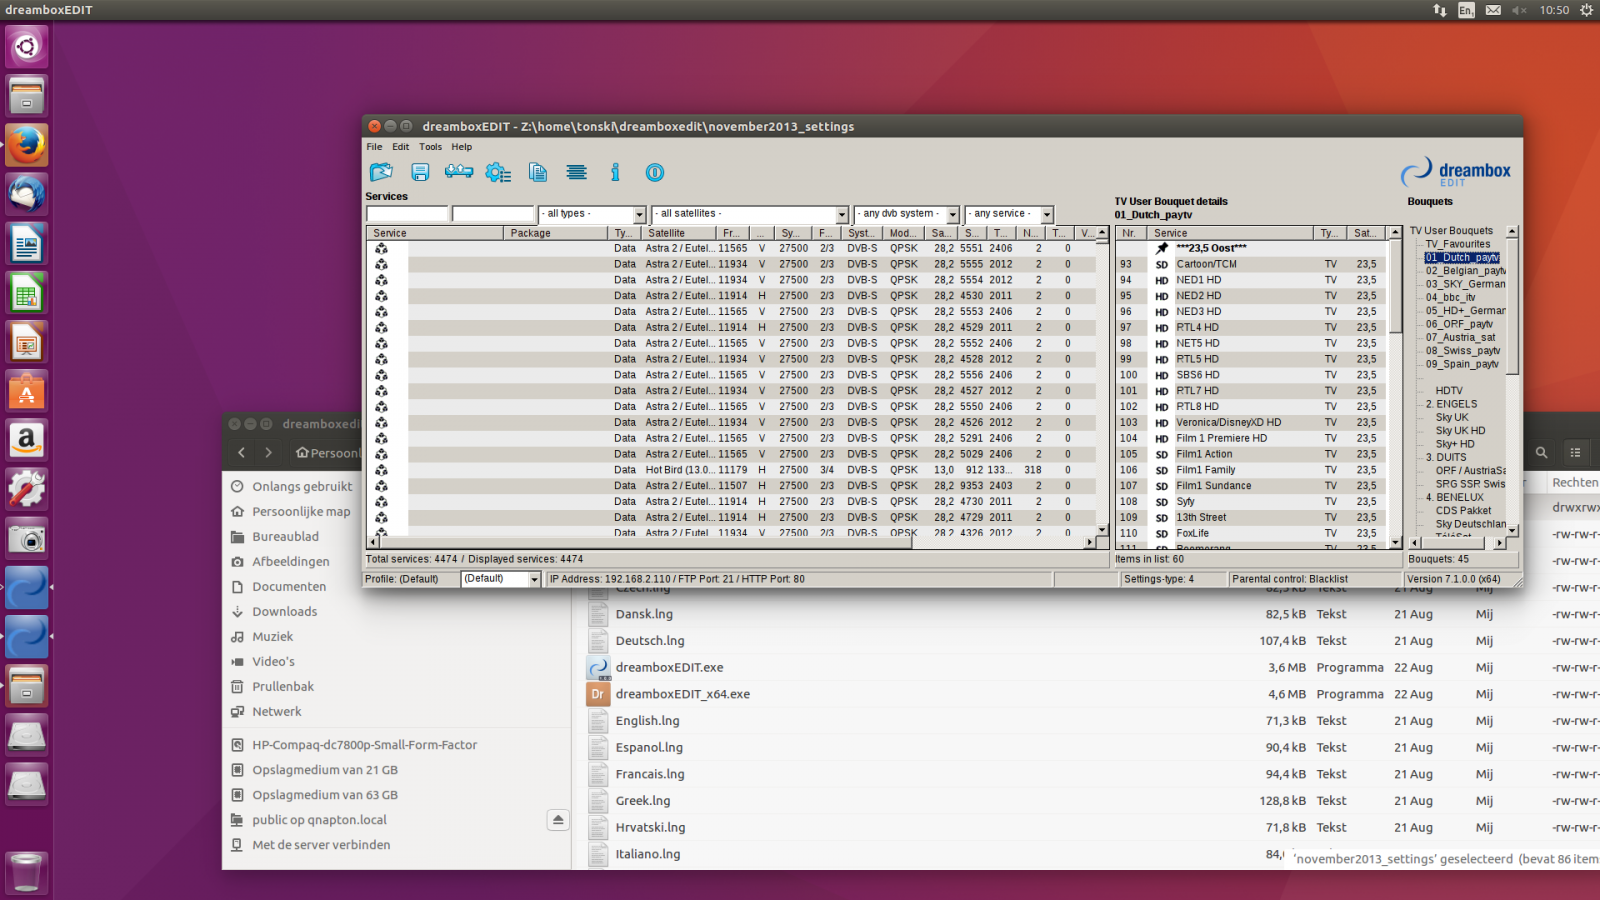
Task: Open options via the gear toolbar icon
Action: click(498, 172)
